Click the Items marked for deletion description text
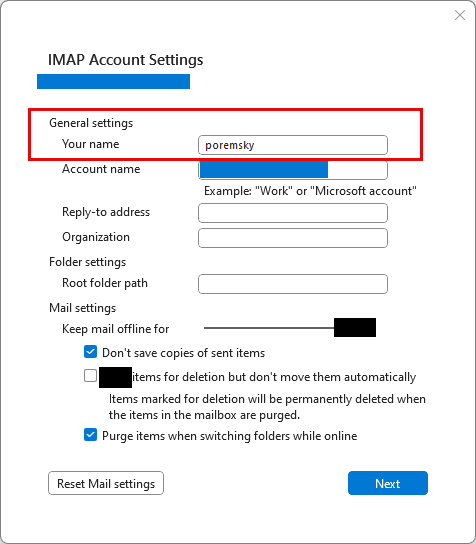This screenshot has width=476, height=544. click(267, 407)
